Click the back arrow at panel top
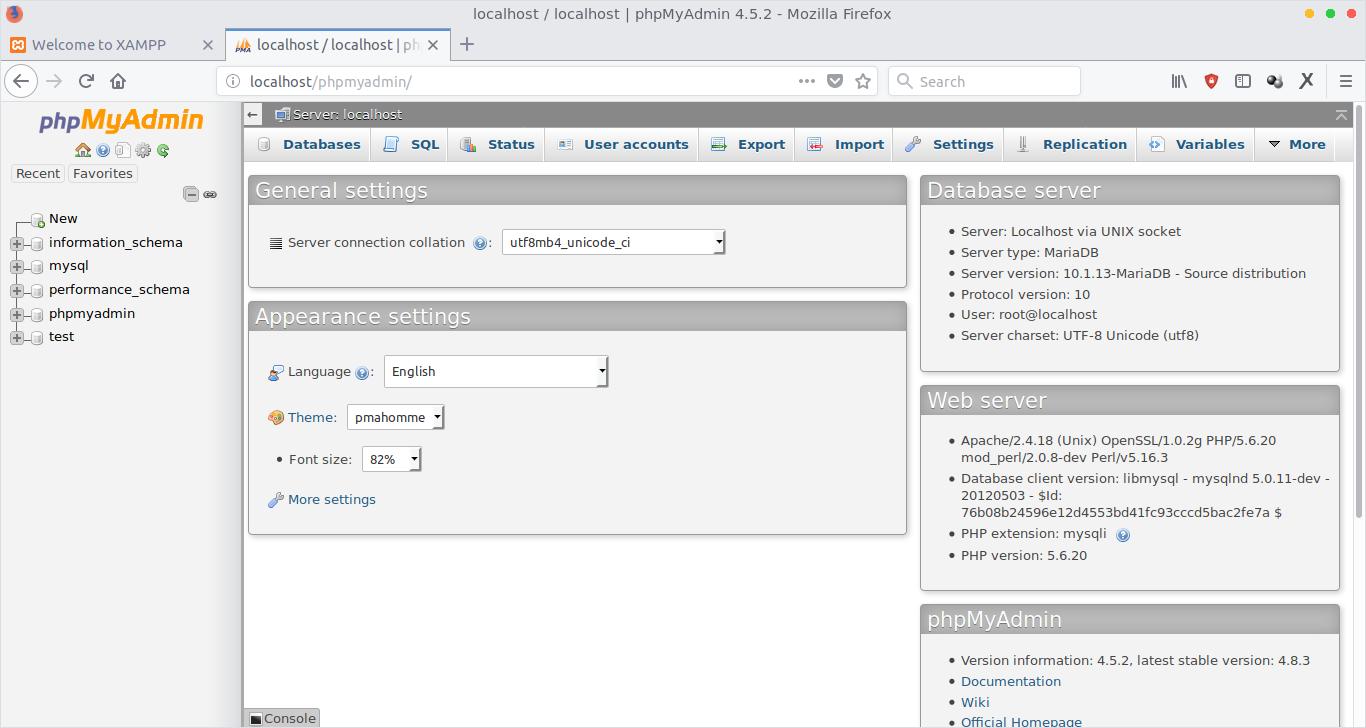The height and width of the screenshot is (728, 1366). tap(253, 114)
